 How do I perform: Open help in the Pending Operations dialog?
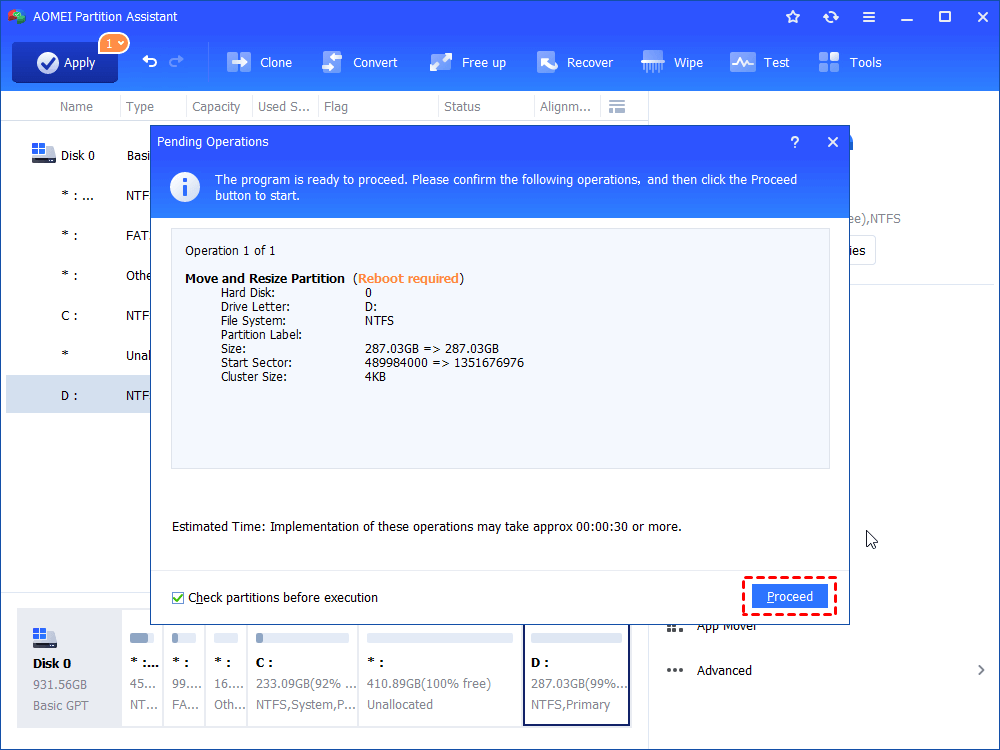coord(795,142)
